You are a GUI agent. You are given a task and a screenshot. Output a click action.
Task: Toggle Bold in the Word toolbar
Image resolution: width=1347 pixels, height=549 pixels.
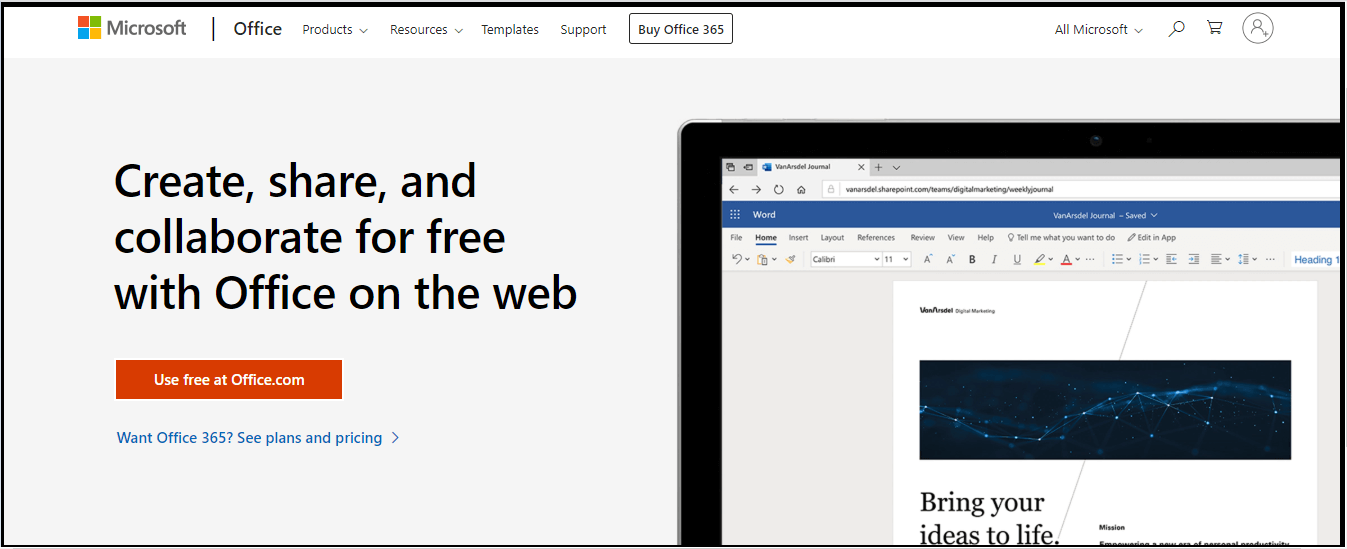tap(971, 259)
